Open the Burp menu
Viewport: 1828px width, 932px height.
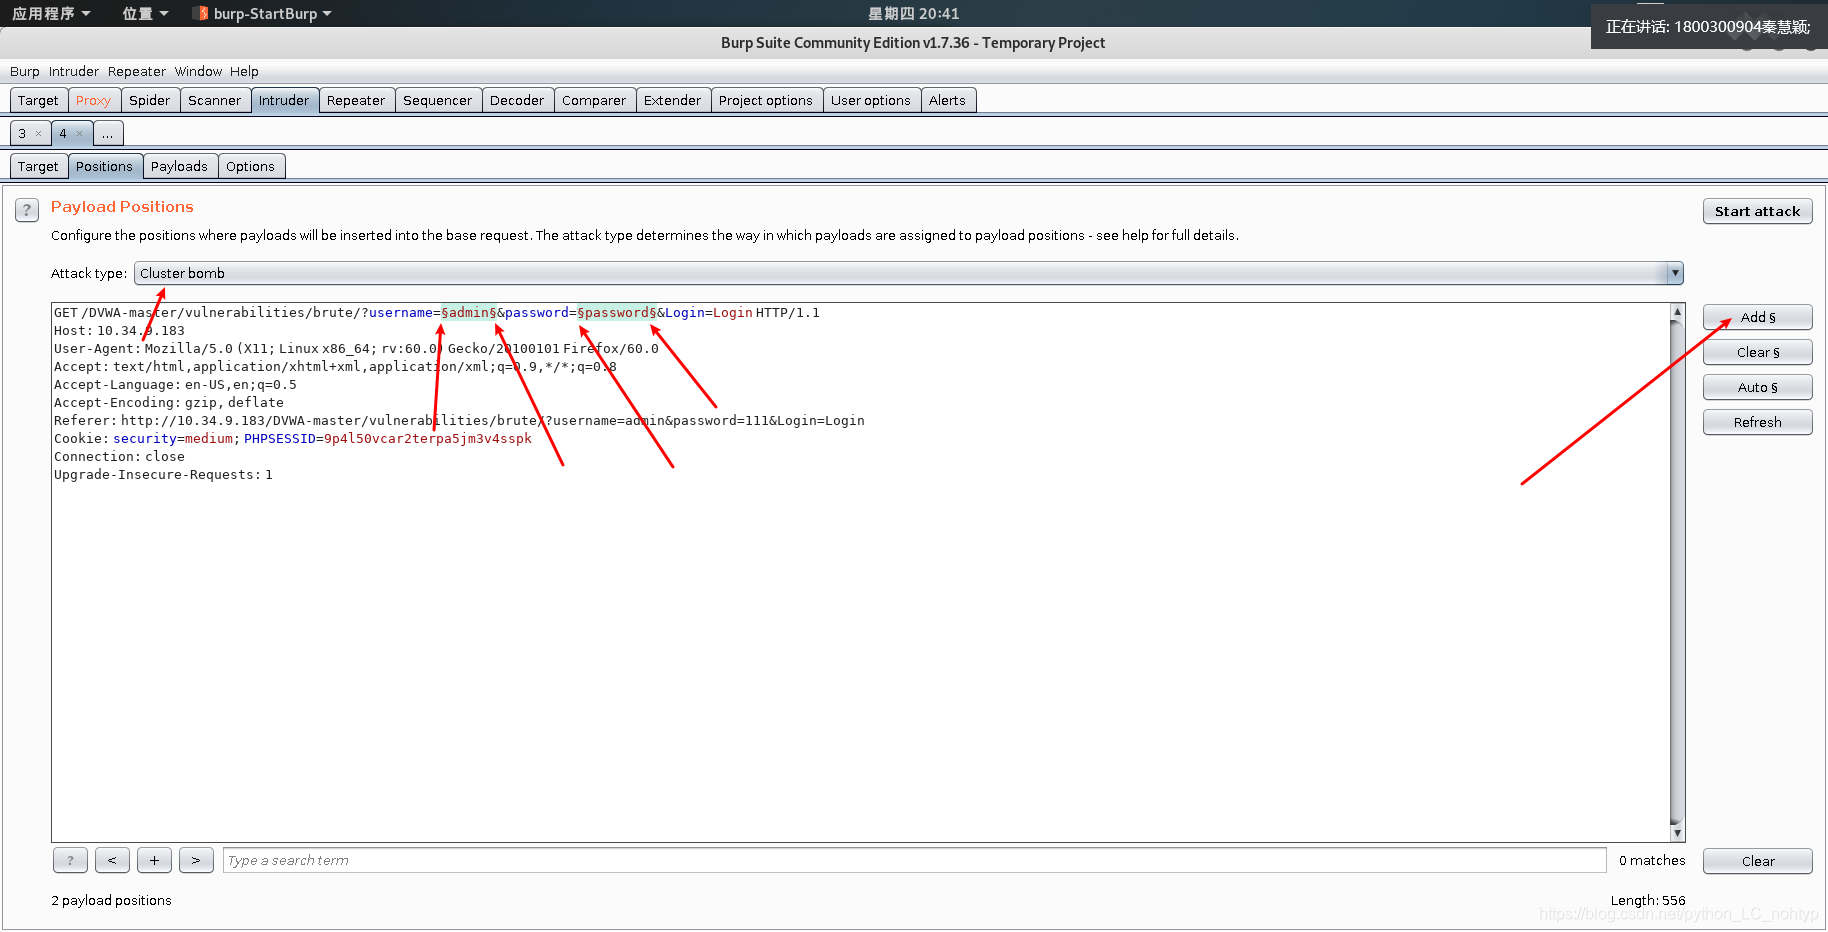[x=25, y=71]
